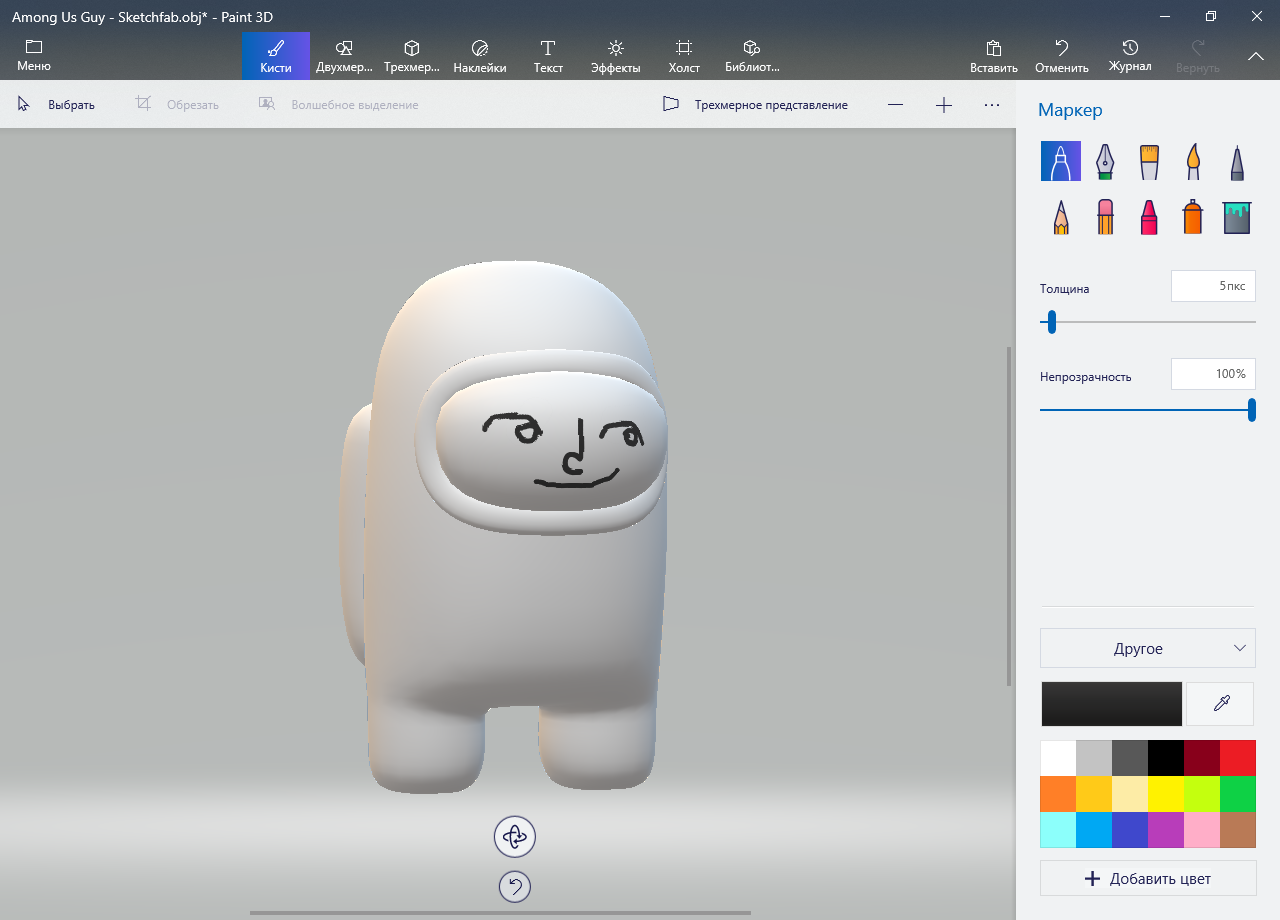Open the three-dots more options menu

992,105
